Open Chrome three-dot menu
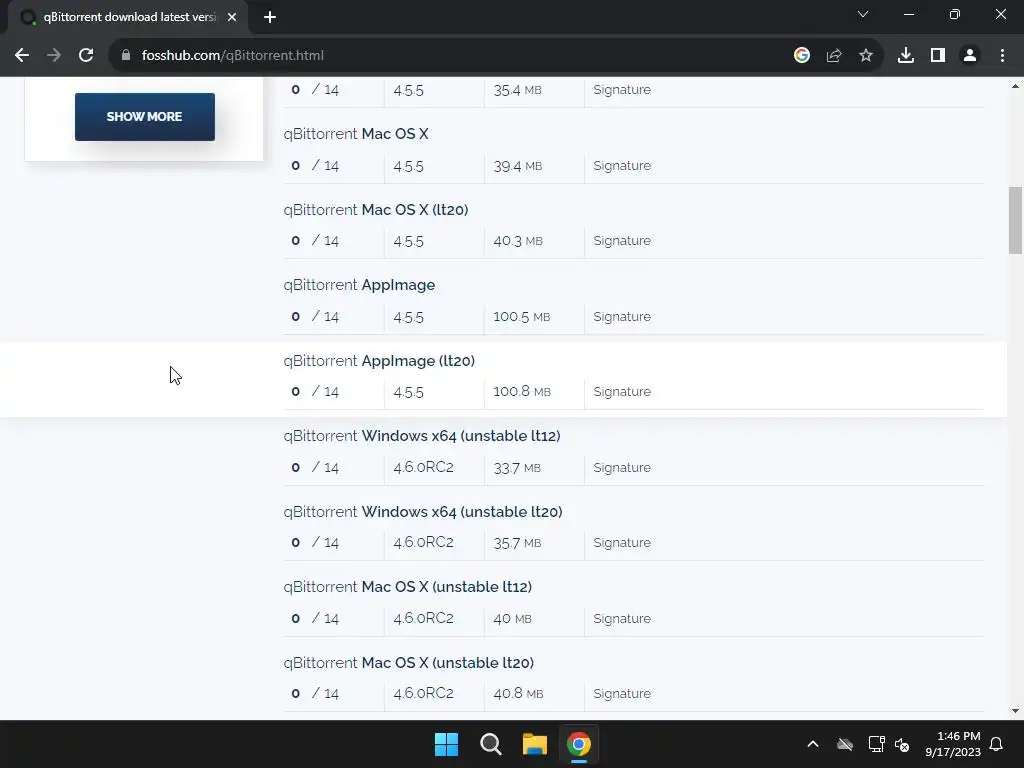Screen dimensions: 1024x768 tap(1002, 56)
